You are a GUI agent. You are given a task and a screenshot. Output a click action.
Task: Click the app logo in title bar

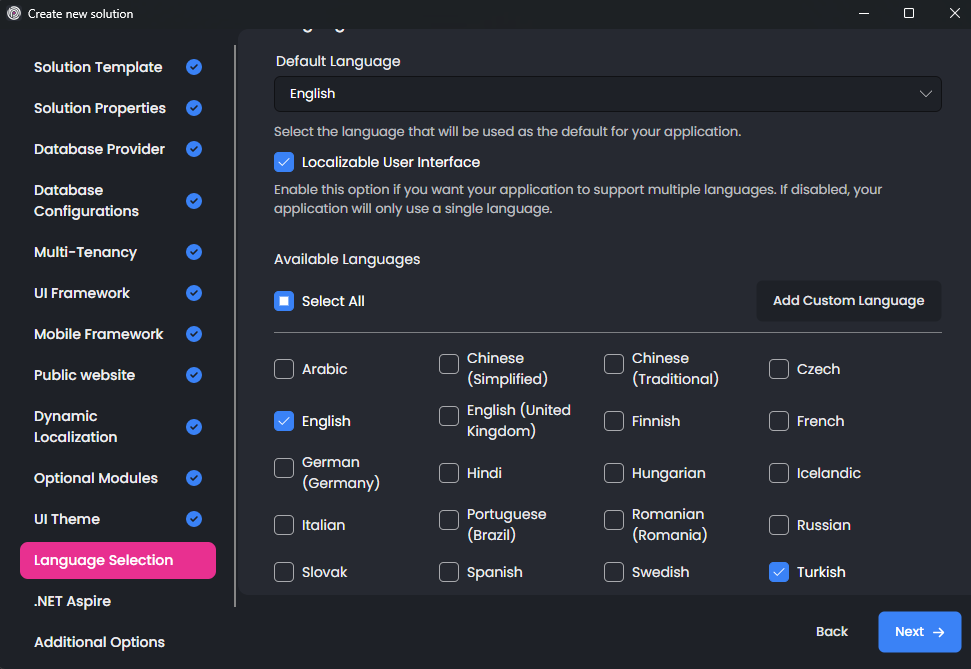[x=14, y=14]
